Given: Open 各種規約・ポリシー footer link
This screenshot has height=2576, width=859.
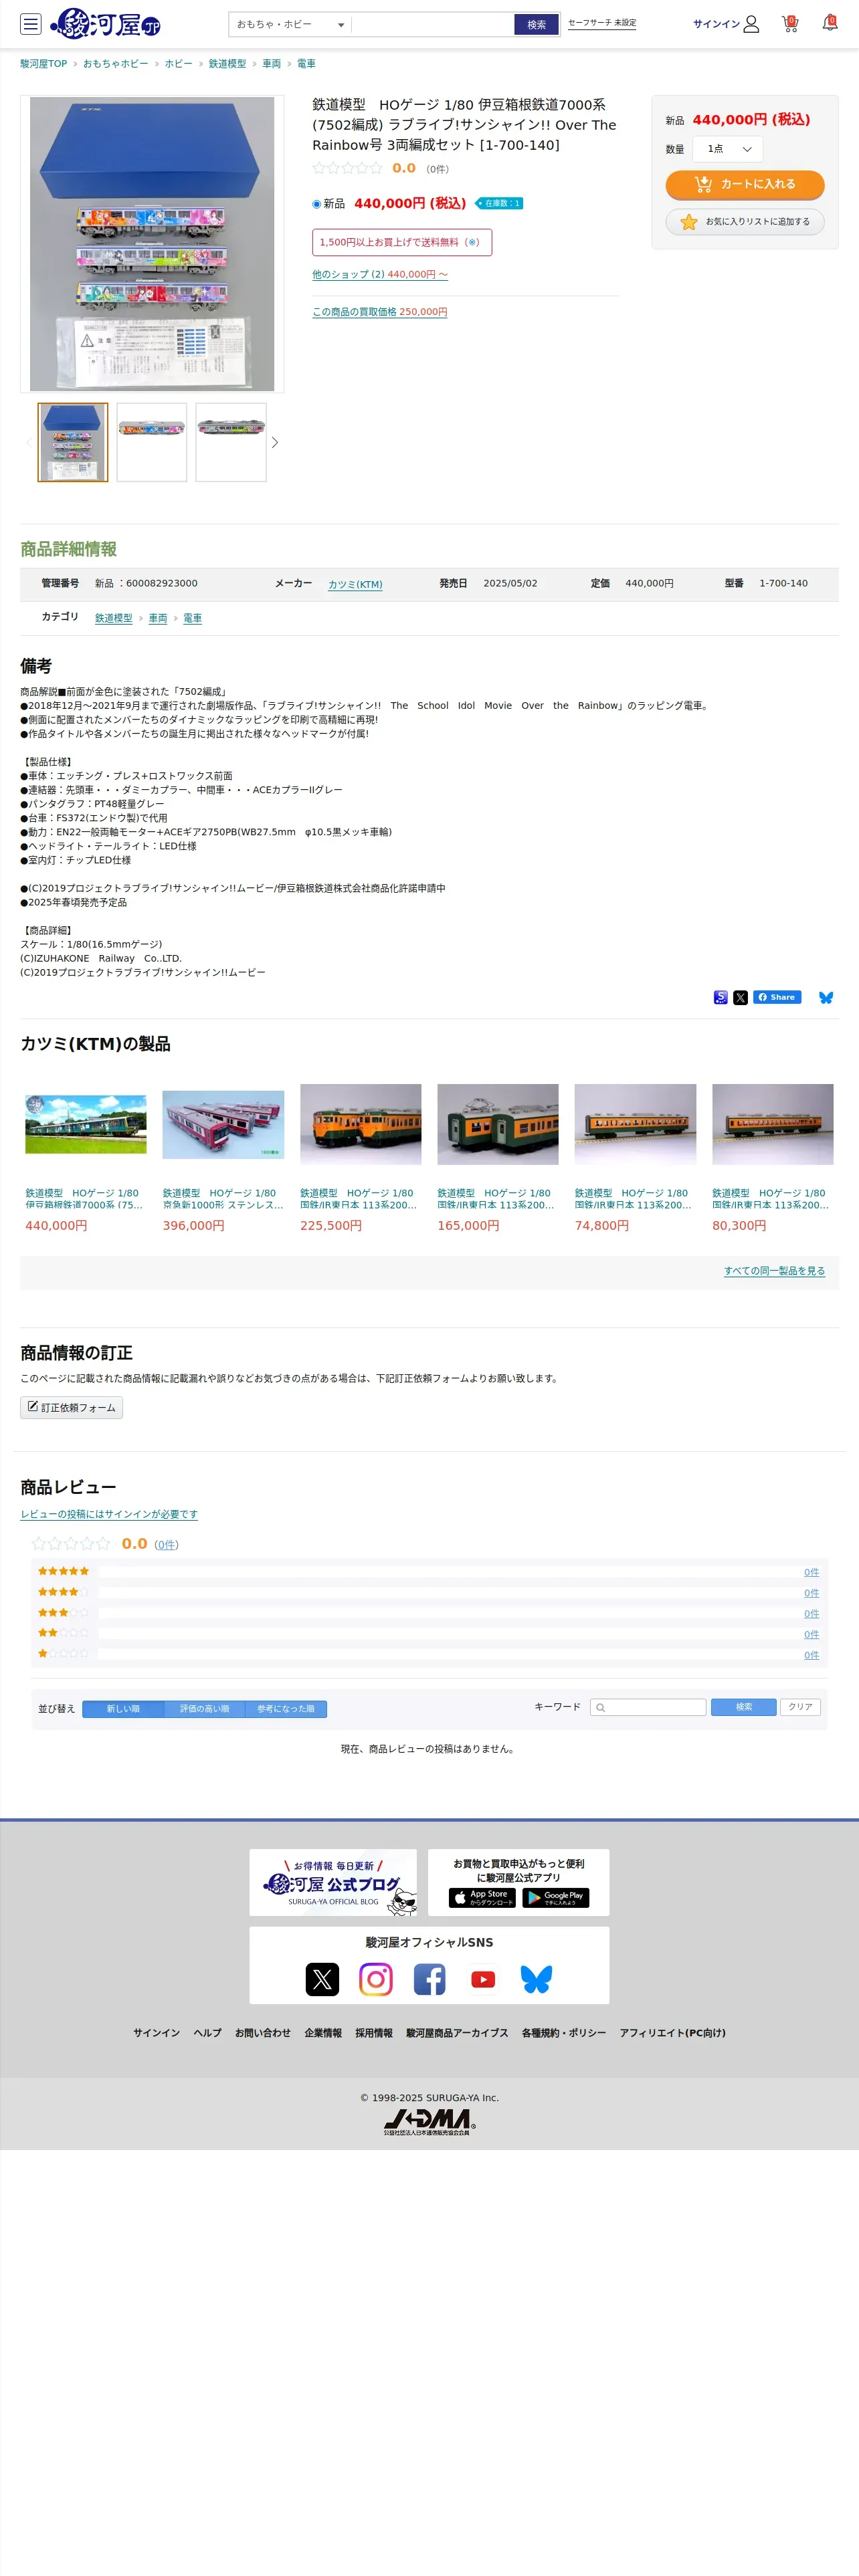Looking at the screenshot, I should pos(564,2033).
